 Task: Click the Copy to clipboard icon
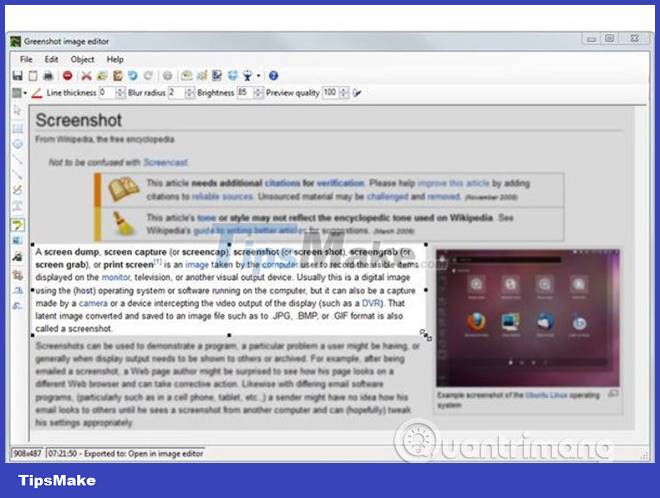pos(33,76)
